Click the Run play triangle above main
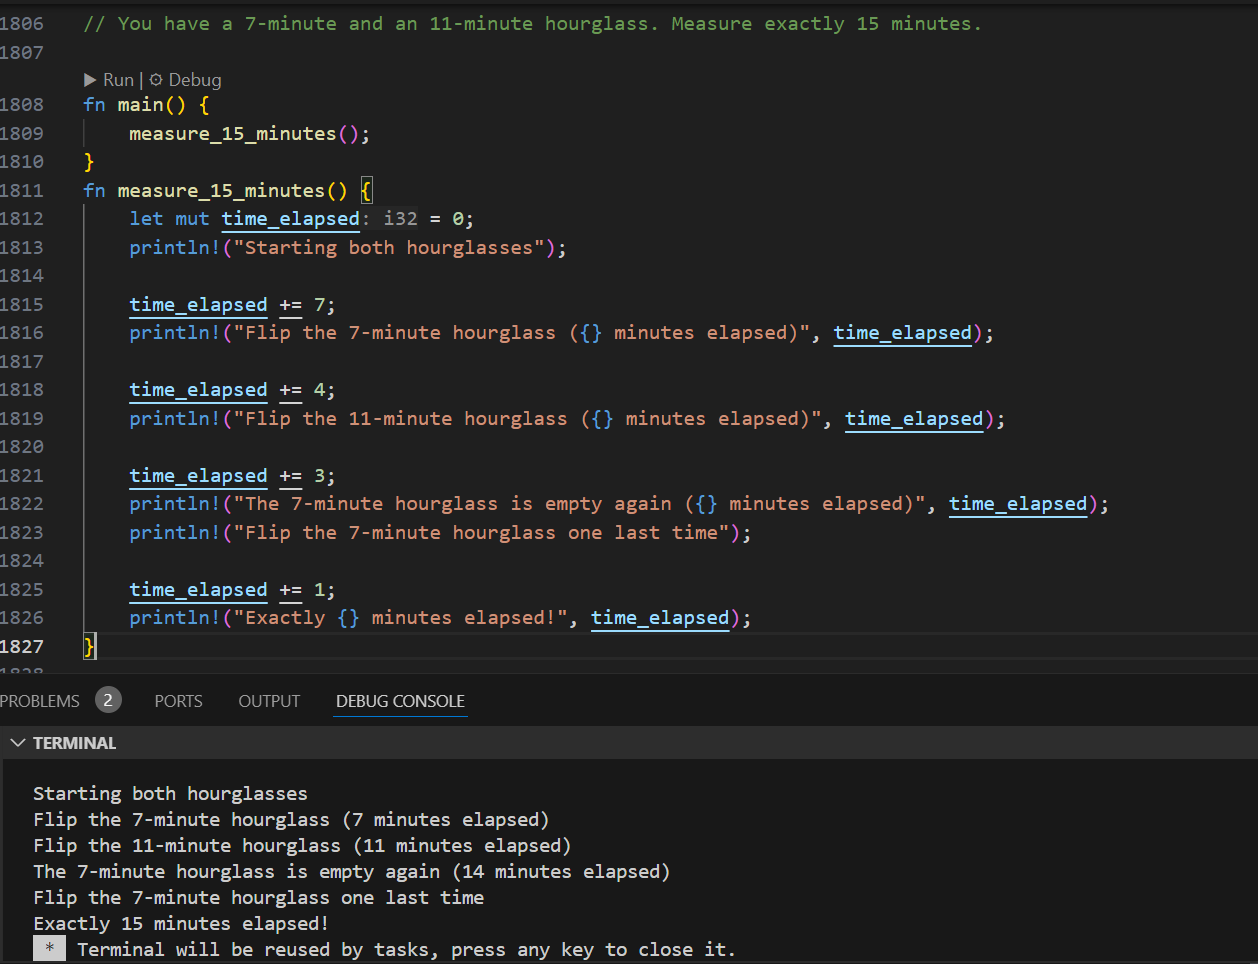Screen dimensions: 1258x964 pyautogui.click(x=90, y=80)
